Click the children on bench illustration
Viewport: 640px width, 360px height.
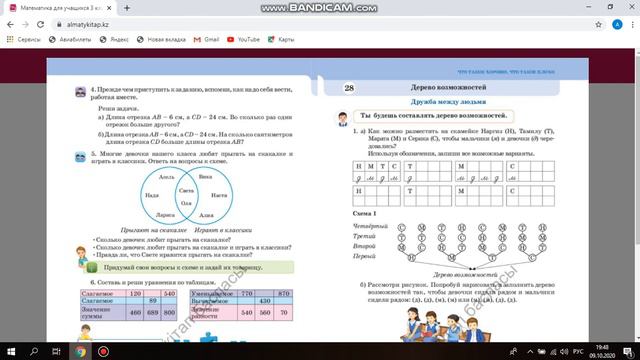[446, 324]
